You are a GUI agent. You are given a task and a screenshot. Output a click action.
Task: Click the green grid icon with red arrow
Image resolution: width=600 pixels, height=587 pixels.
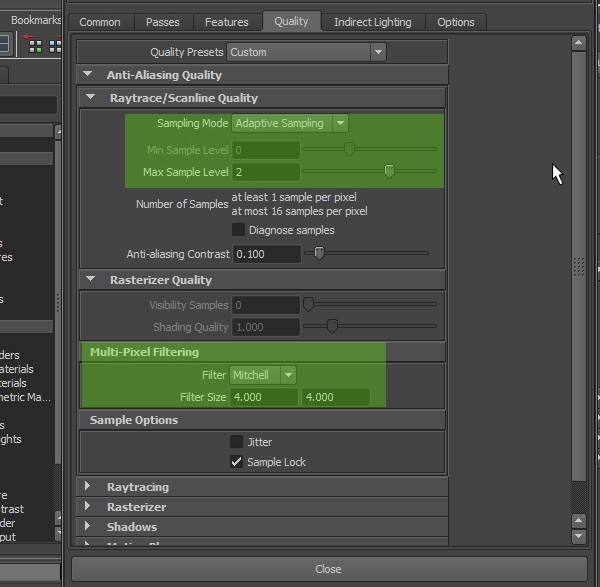pyautogui.click(x=32, y=44)
